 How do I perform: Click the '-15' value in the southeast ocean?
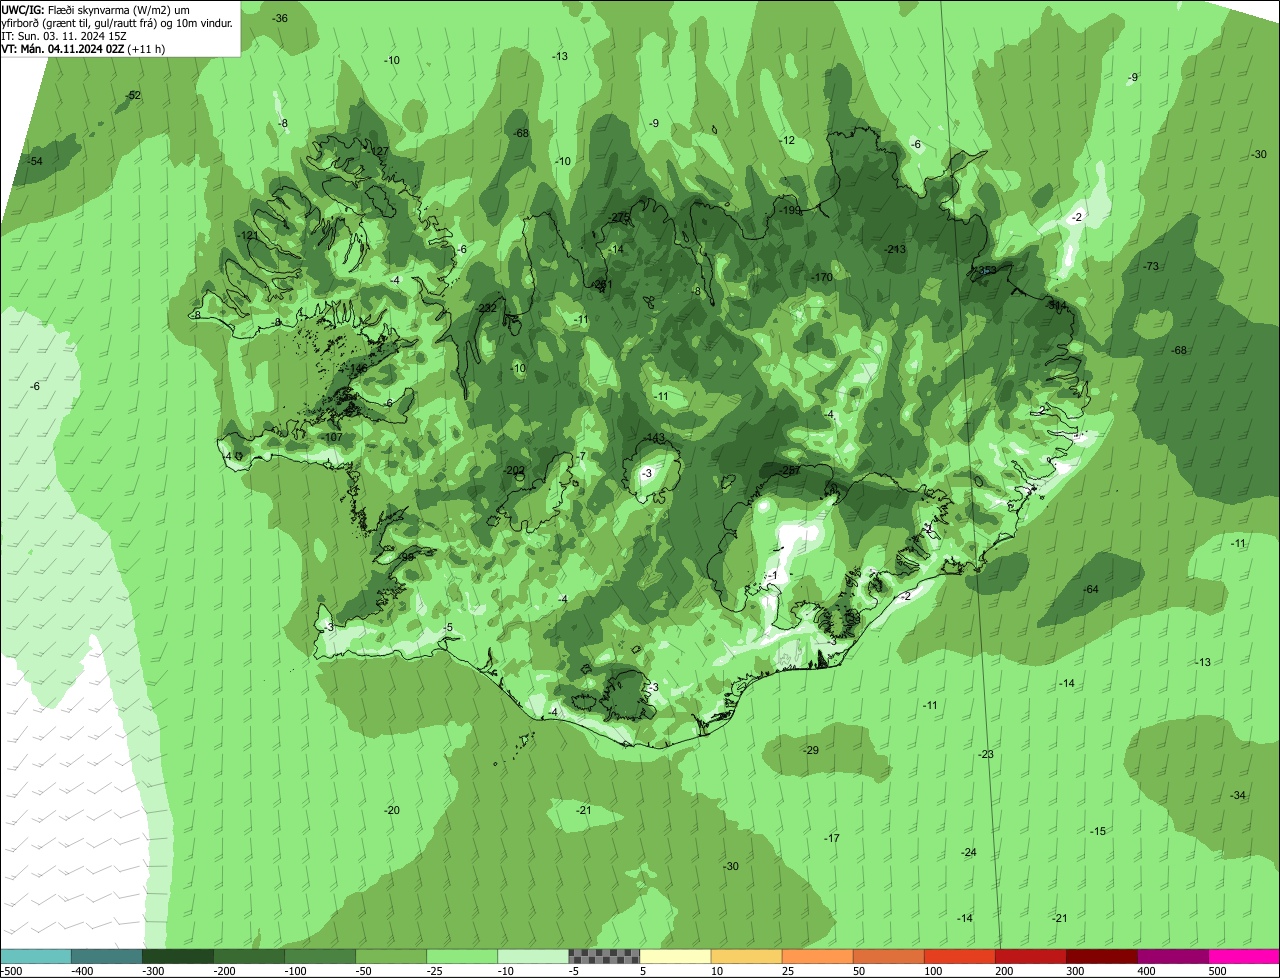[1098, 831]
